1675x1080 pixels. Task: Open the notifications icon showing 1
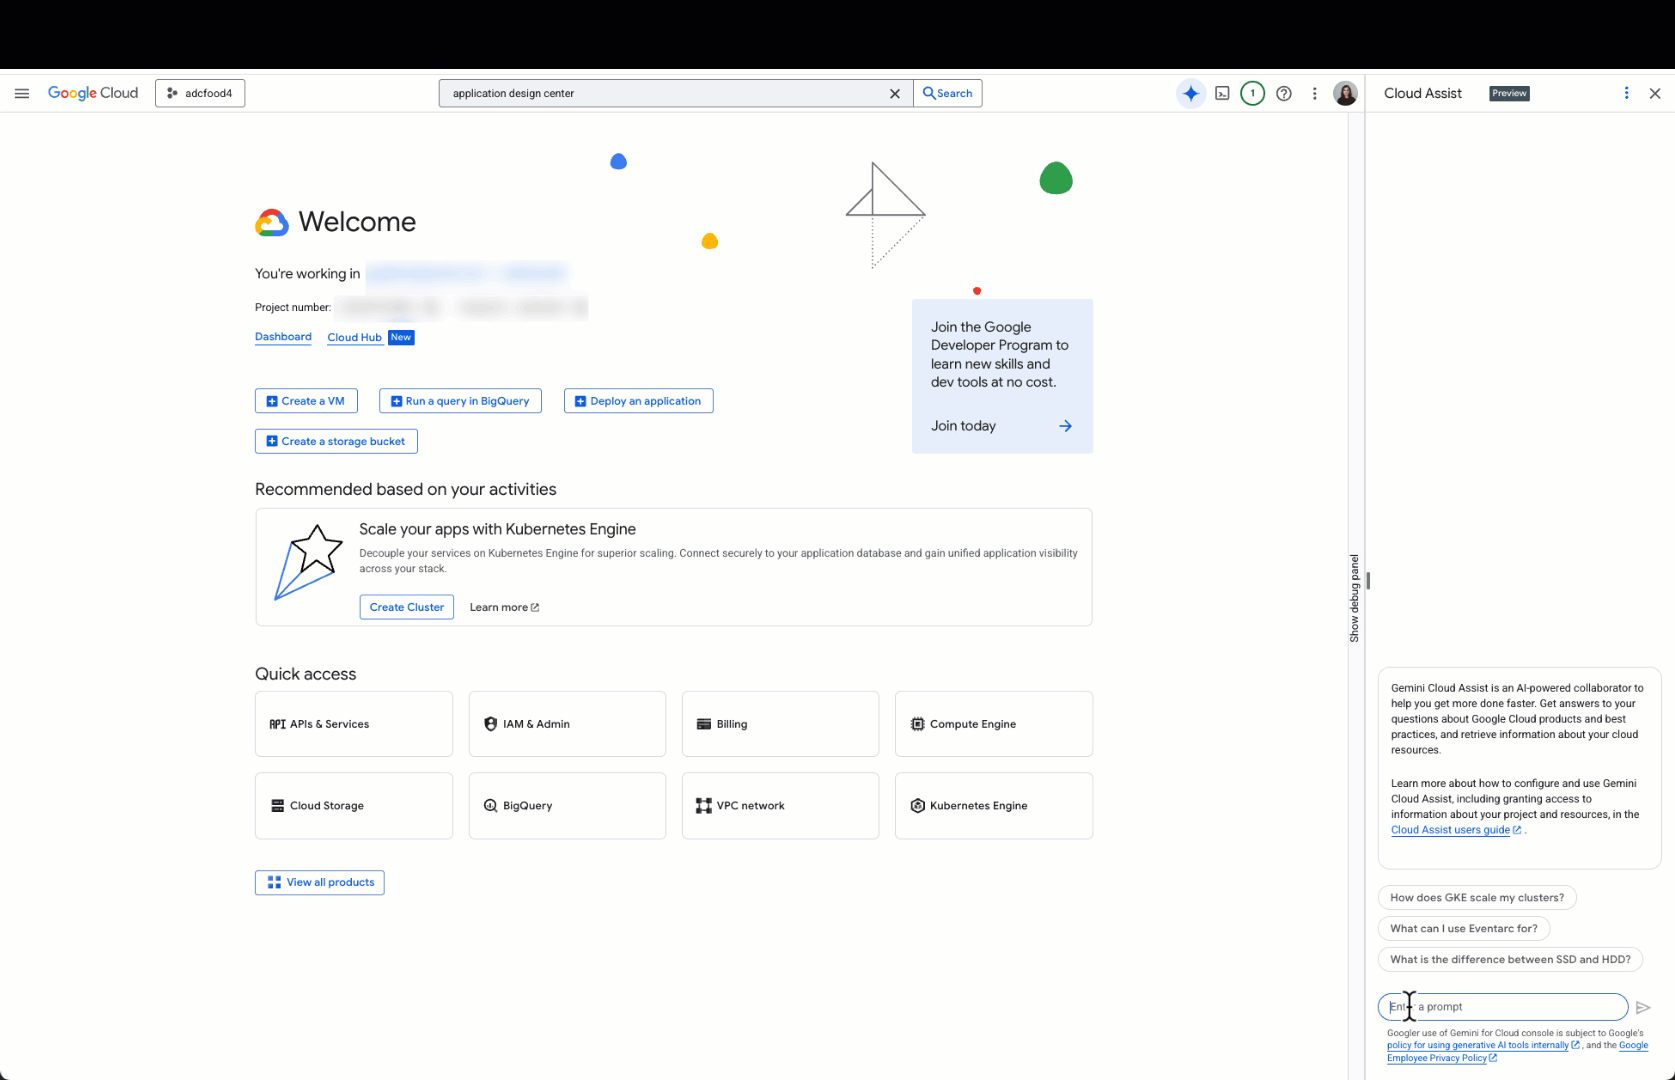point(1252,93)
